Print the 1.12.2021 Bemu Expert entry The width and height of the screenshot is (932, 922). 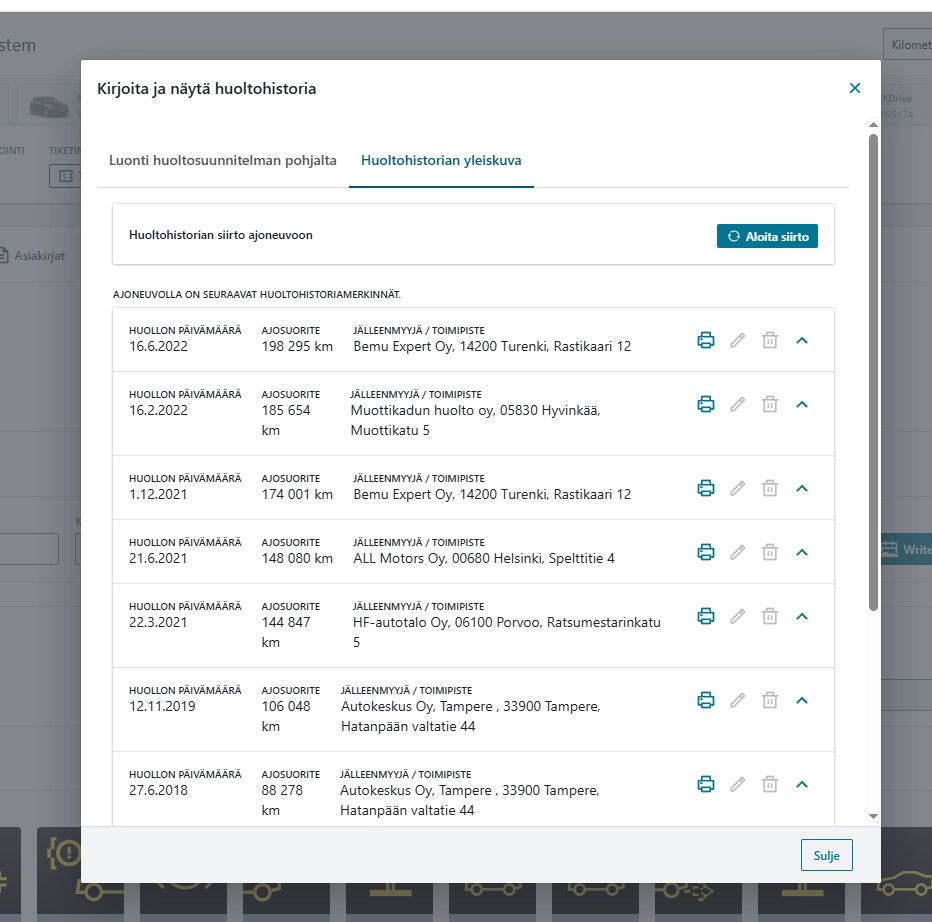[706, 488]
